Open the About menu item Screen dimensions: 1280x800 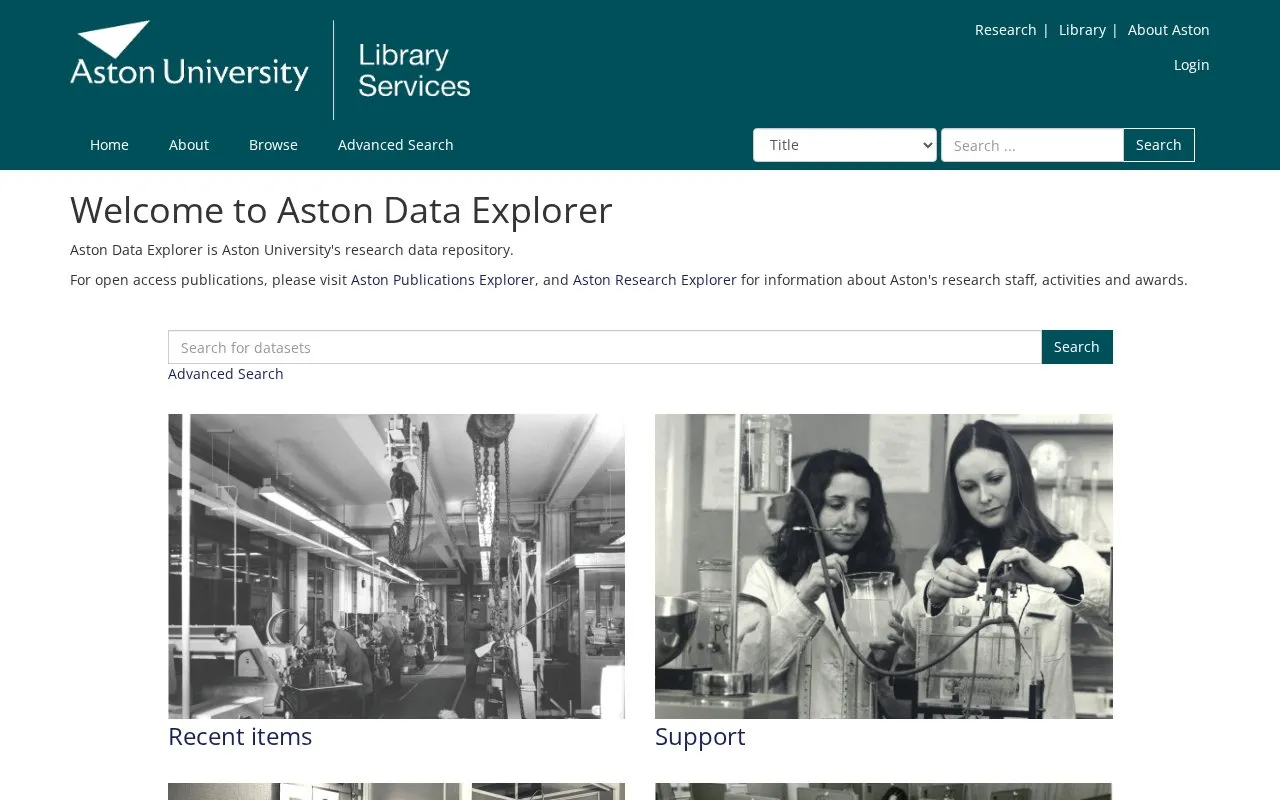click(x=189, y=145)
